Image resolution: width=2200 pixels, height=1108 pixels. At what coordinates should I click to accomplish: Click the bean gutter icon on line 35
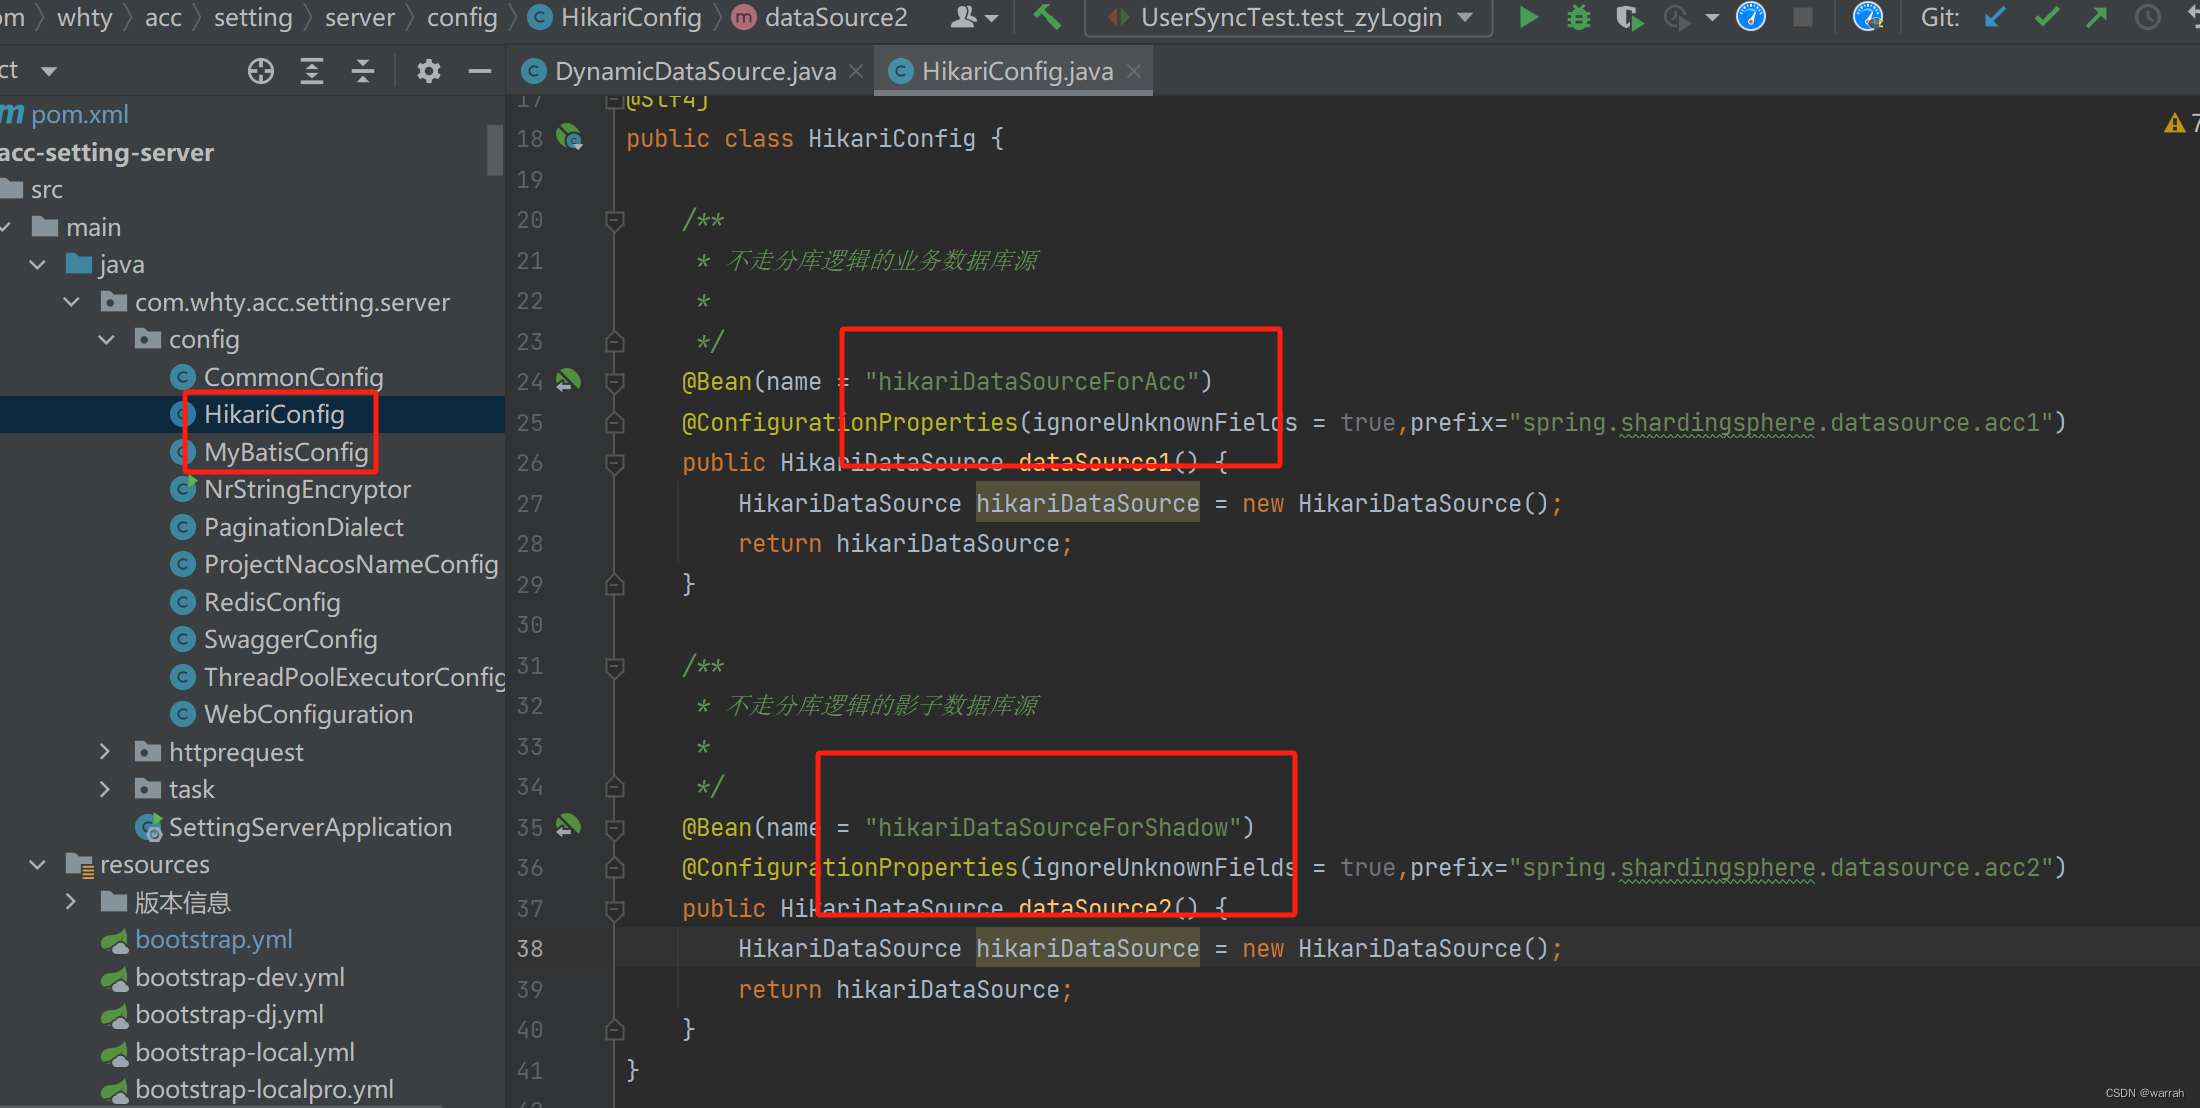tap(568, 826)
